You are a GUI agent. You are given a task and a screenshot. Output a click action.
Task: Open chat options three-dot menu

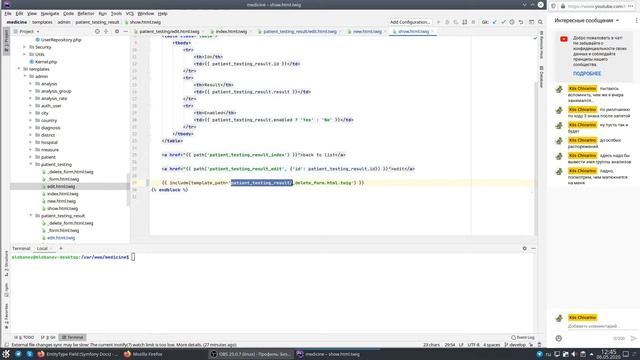636,20
